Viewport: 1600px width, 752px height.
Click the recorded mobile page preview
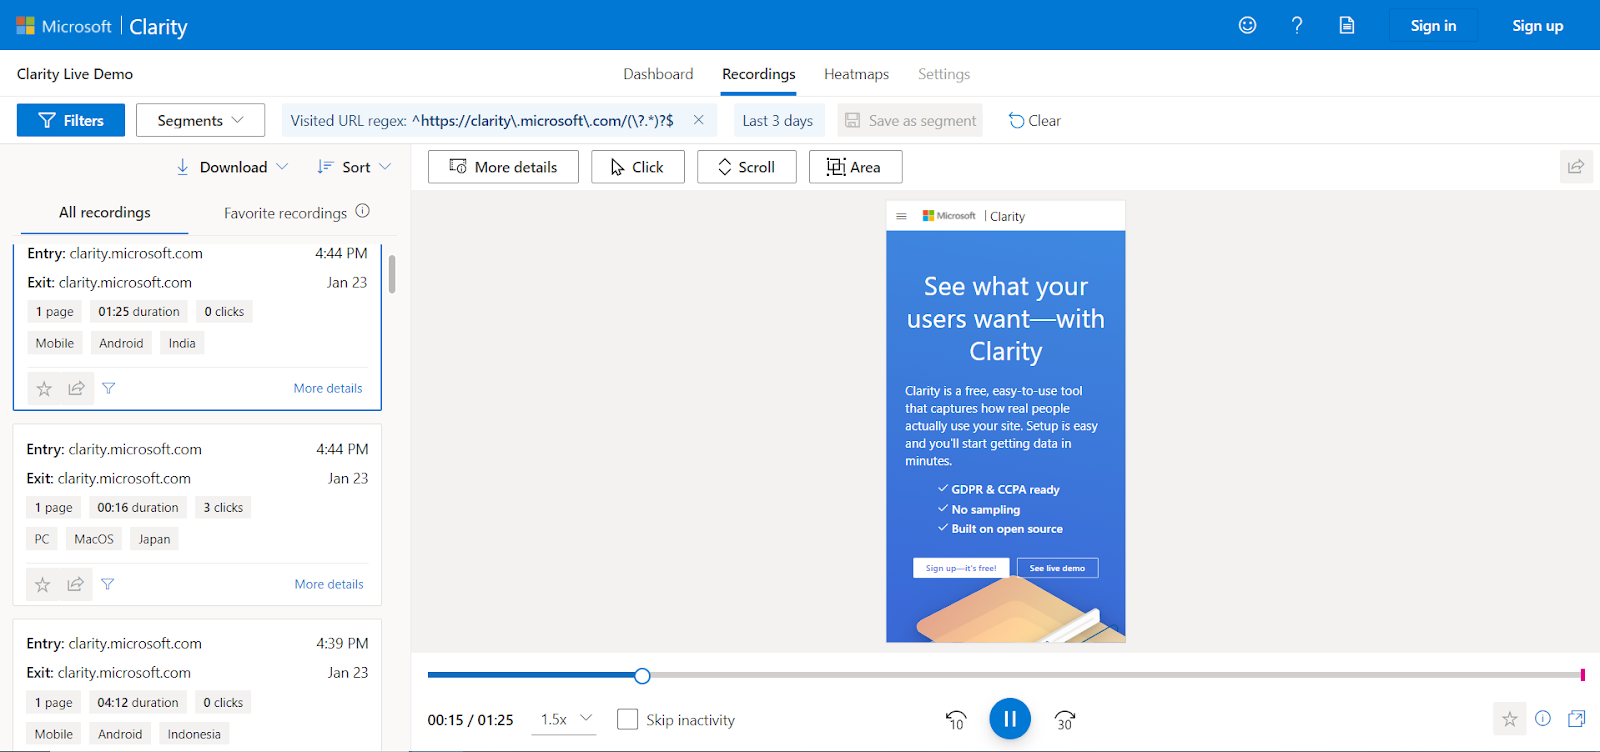(1006, 421)
